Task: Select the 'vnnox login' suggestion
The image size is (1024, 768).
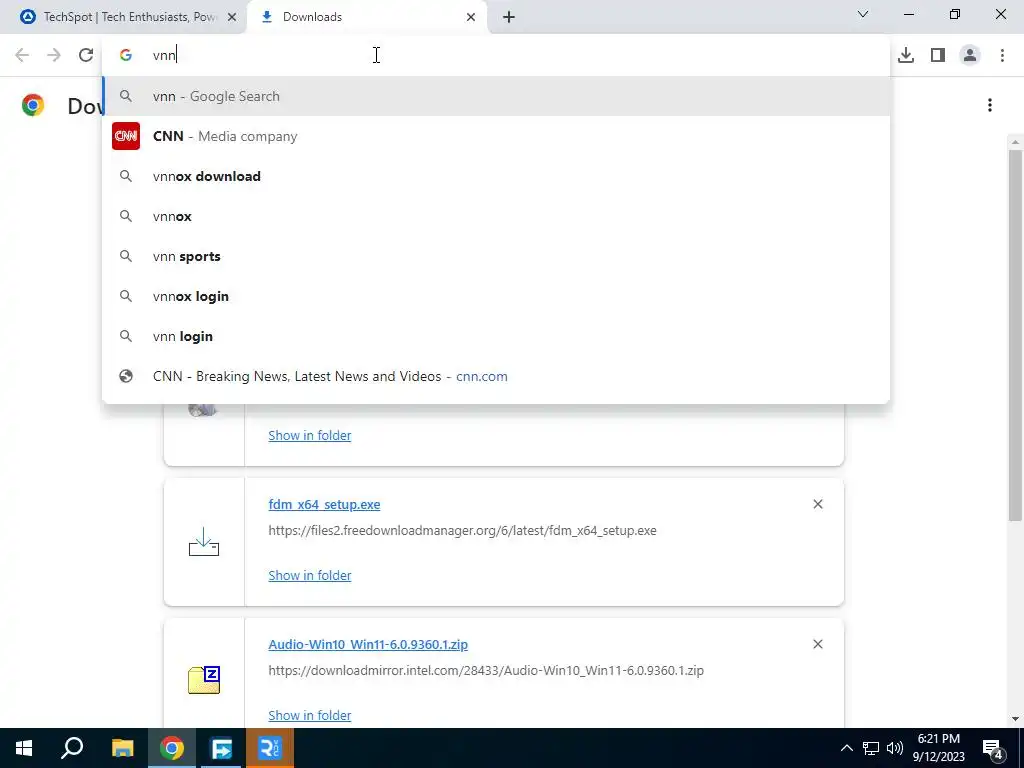Action: [x=496, y=296]
